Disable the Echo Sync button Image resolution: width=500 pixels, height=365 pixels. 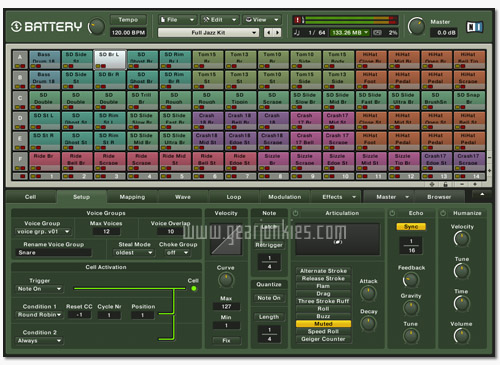pos(411,227)
